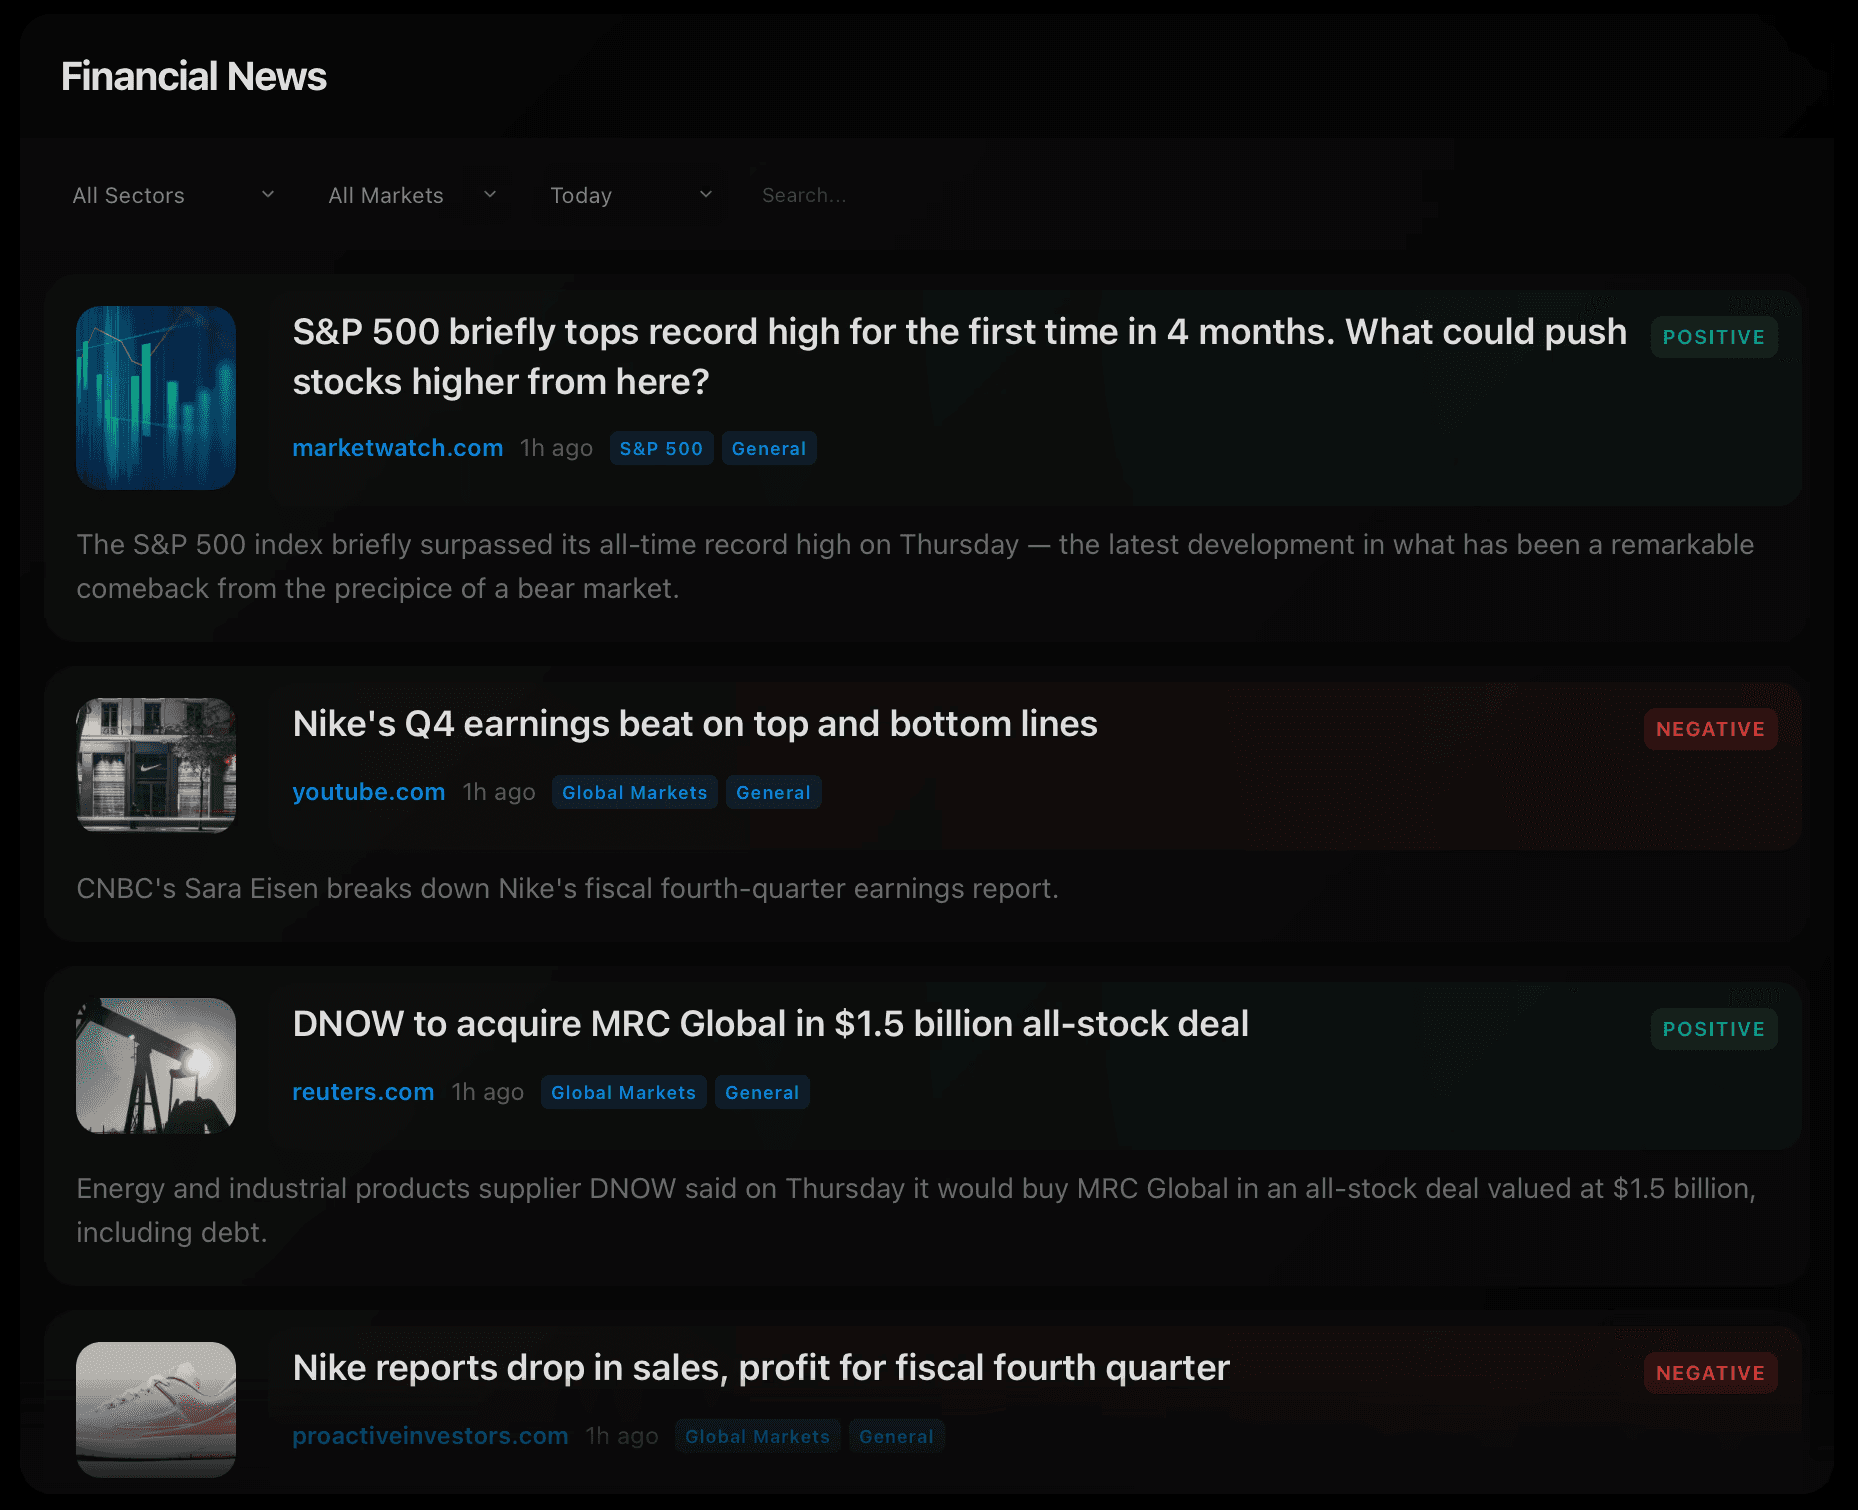Click NEGATIVE badge on Nike sales drop article

[1711, 1373]
